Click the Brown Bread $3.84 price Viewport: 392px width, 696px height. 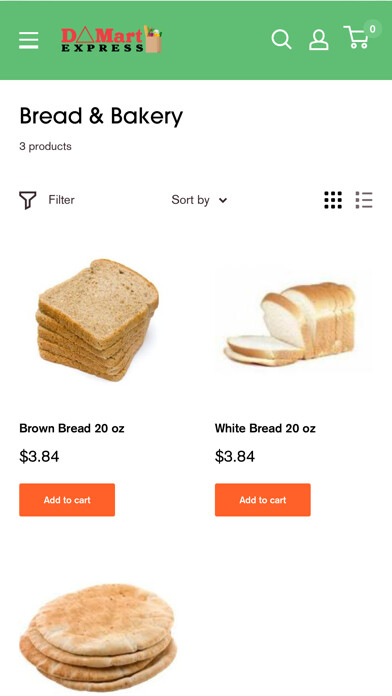[39, 456]
